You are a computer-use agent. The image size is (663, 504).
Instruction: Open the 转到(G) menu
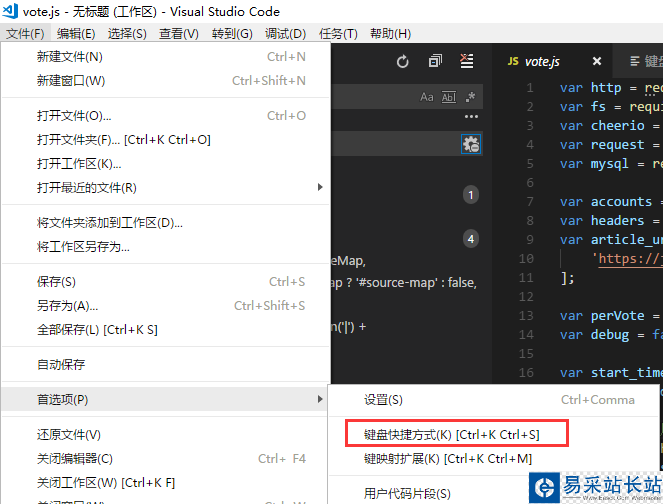232,33
